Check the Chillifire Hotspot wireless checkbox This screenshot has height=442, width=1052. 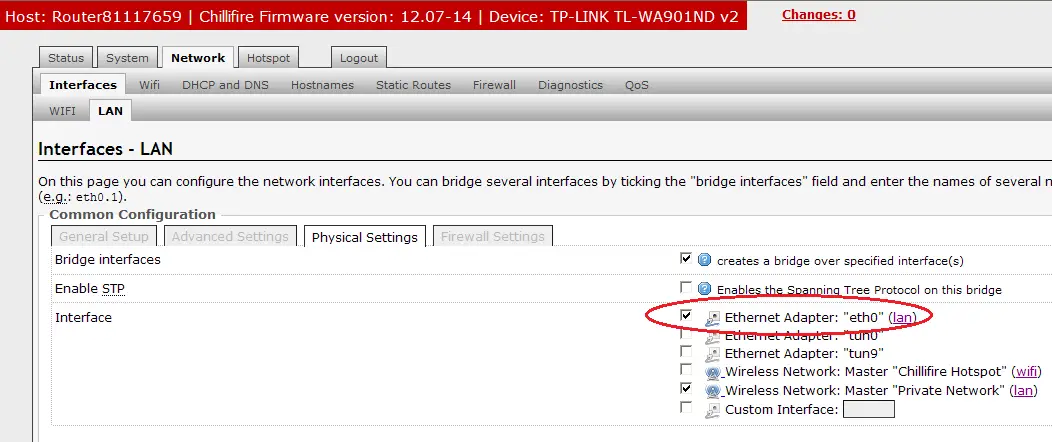pyautogui.click(x=685, y=370)
